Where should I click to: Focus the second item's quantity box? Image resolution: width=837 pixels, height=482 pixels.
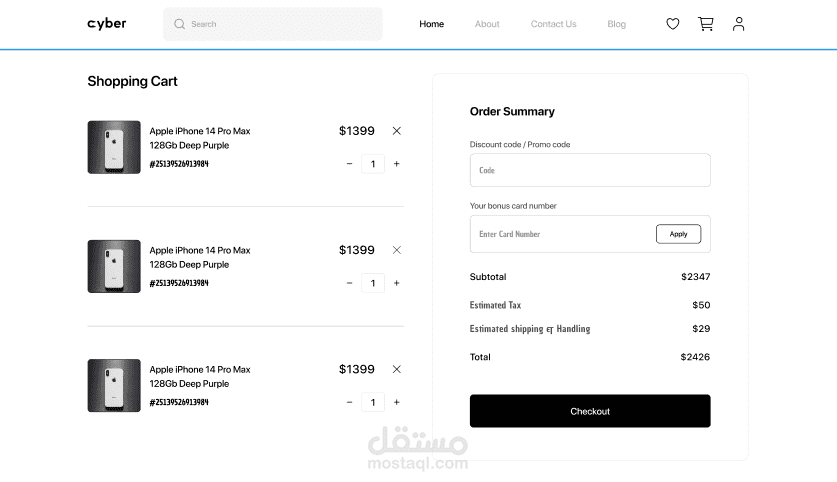coord(373,283)
